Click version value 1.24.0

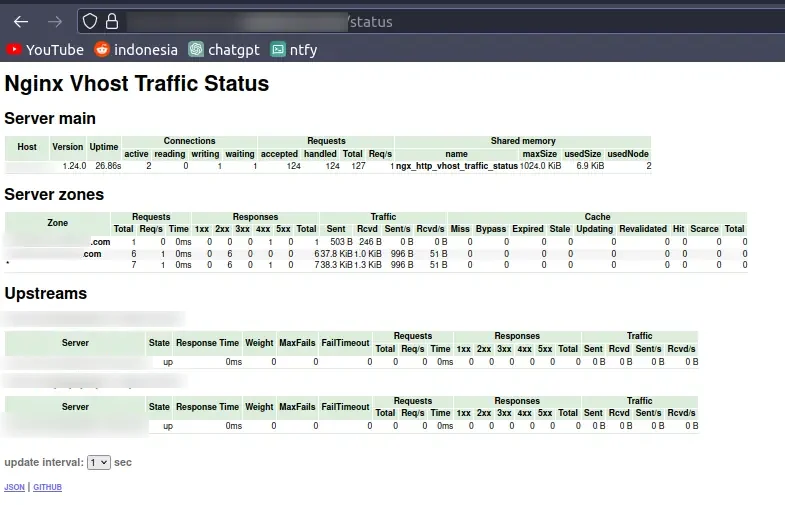tap(74, 166)
